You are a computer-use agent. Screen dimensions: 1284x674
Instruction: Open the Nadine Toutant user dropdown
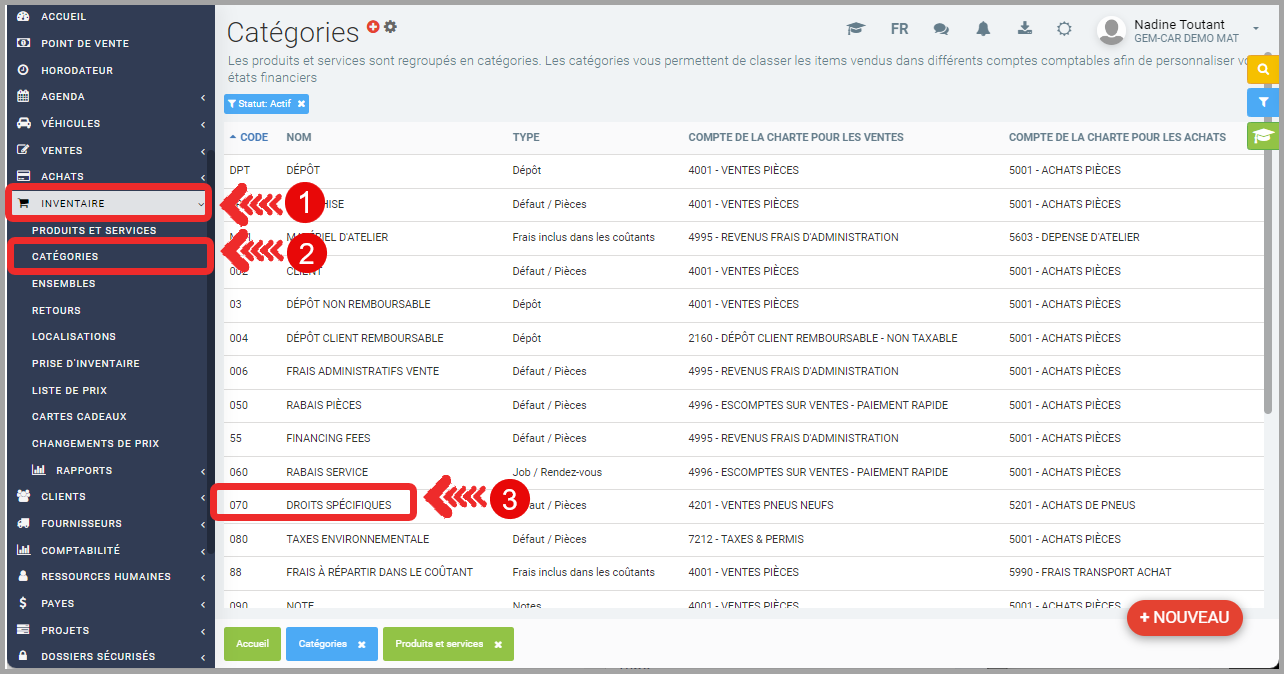tap(1255, 29)
